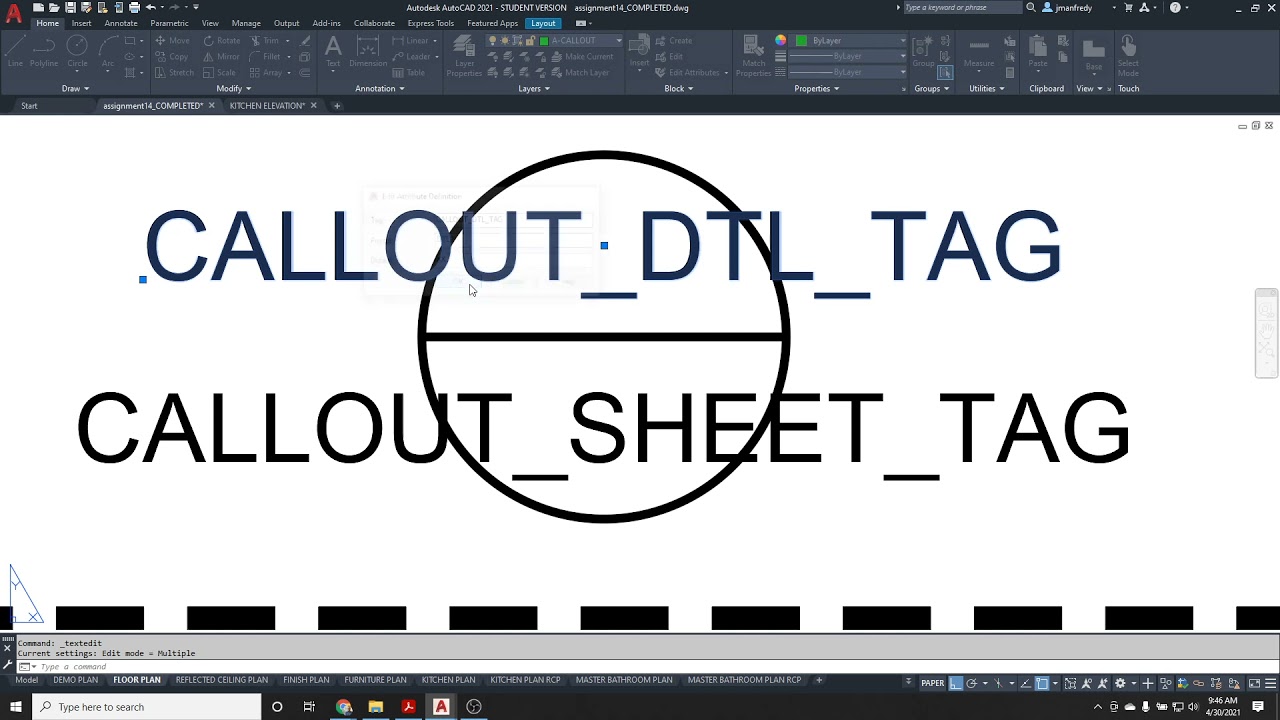
Task: Click the Select Mode touch icon
Action: click(x=1128, y=56)
